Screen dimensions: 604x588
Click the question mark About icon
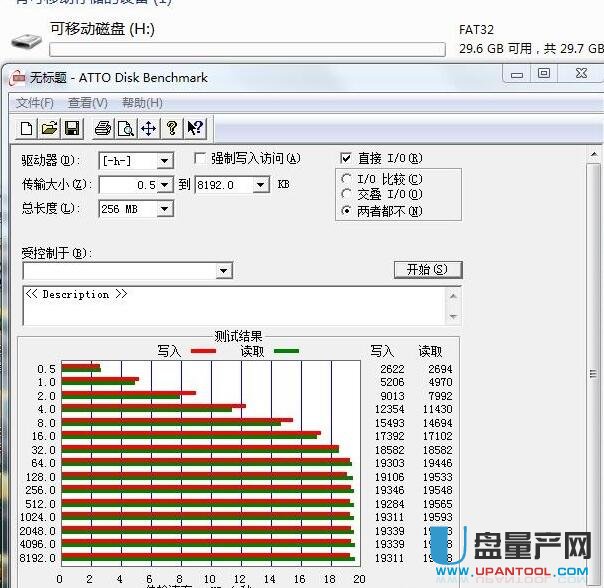[x=172, y=128]
